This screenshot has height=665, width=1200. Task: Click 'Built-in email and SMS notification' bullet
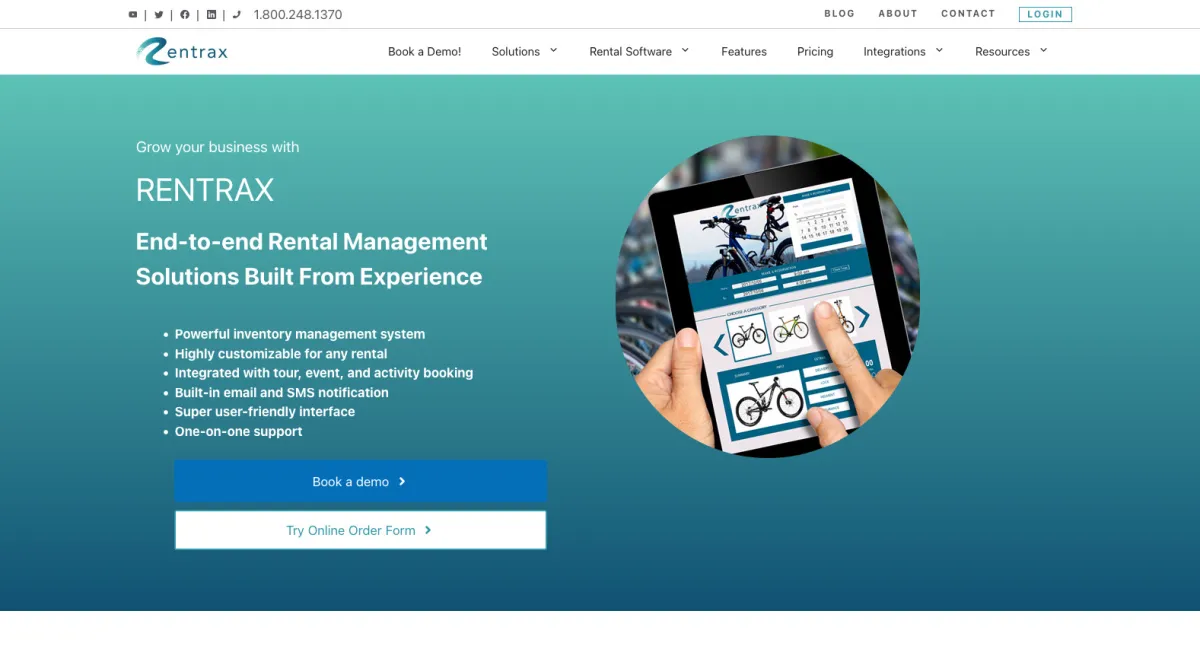[282, 392]
